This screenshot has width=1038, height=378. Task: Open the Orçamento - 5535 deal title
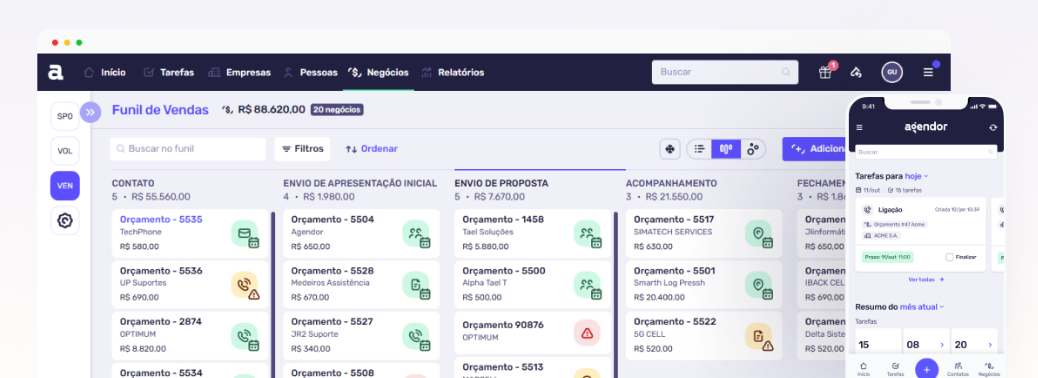pos(161,219)
